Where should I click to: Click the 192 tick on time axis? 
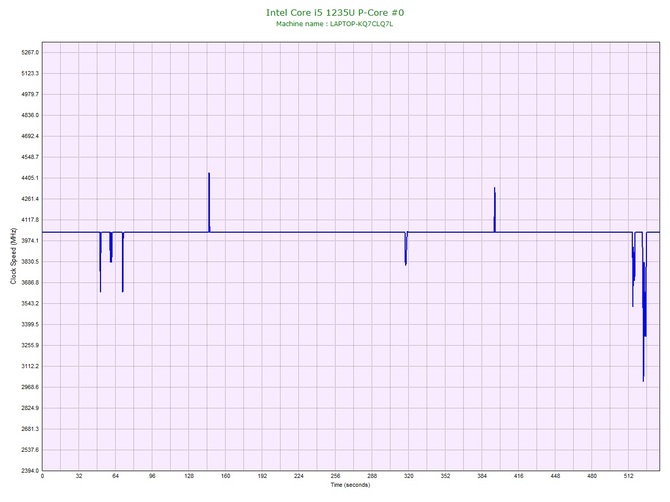pyautogui.click(x=262, y=476)
